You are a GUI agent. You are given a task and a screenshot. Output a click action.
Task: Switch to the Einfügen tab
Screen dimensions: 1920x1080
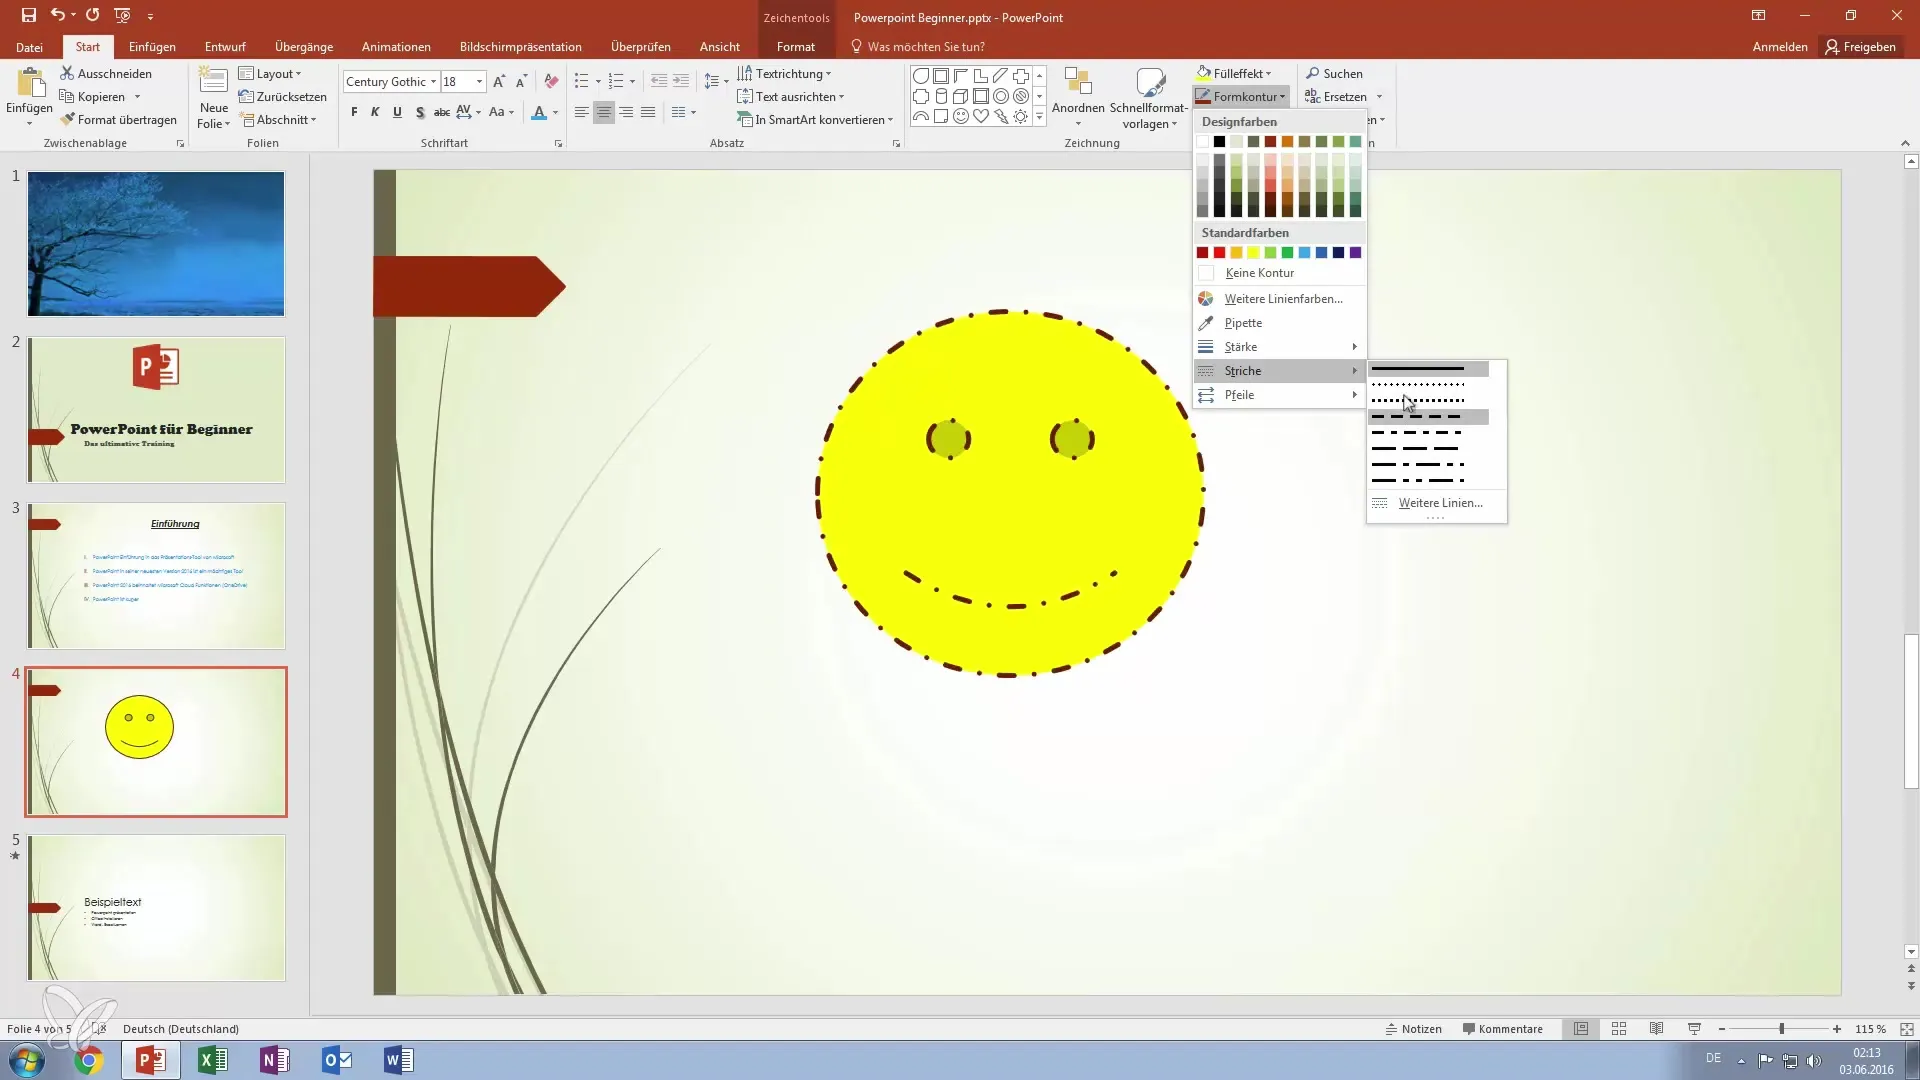click(x=152, y=46)
